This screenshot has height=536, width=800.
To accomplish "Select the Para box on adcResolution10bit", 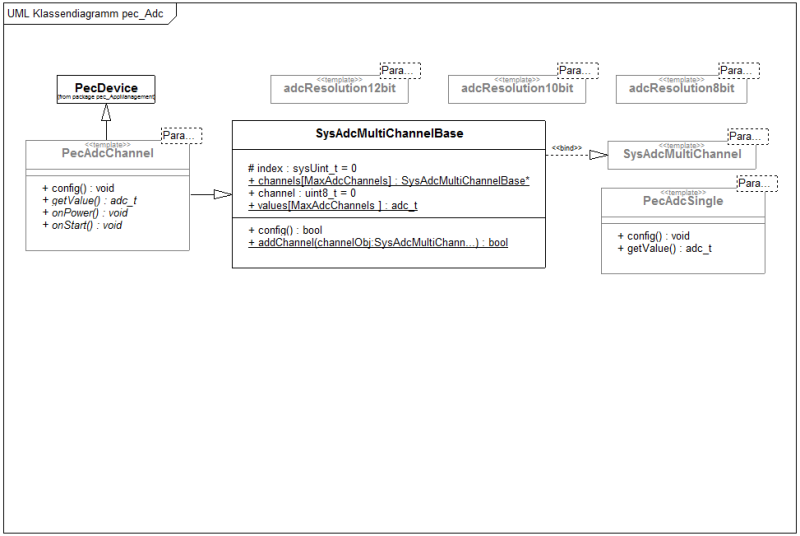I will [x=578, y=70].
